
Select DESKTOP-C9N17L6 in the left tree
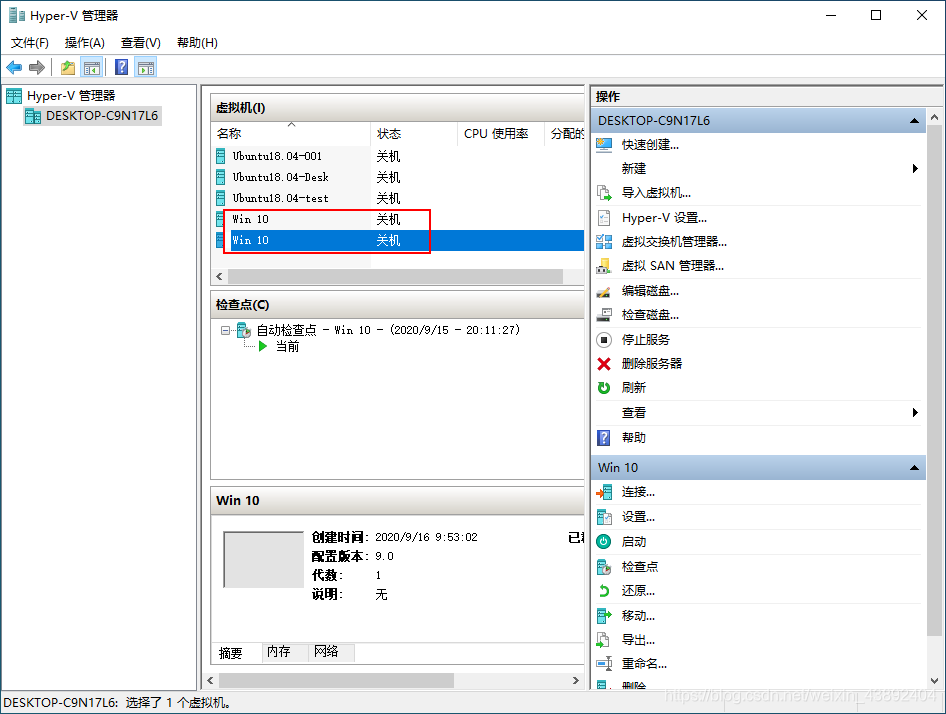click(x=92, y=115)
